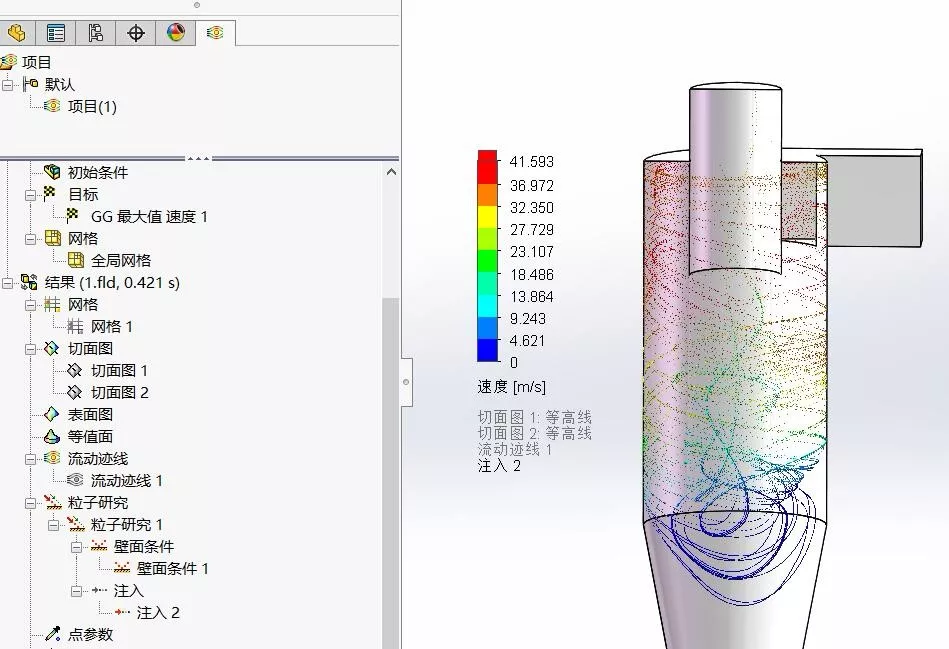Open the DisplayManager color sphere tab
949x649 pixels.
coord(176,33)
